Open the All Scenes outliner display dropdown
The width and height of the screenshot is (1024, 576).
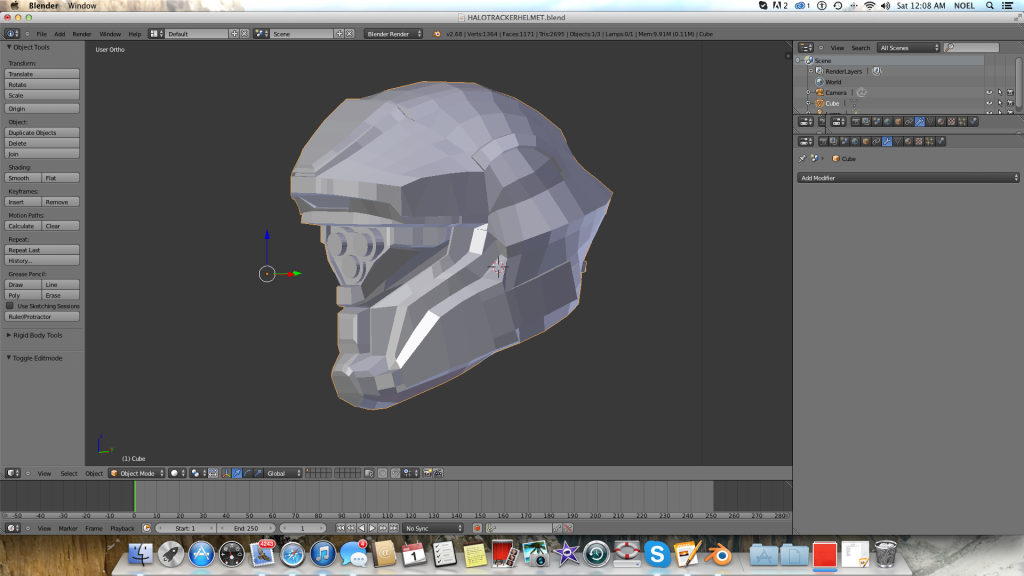tap(908, 48)
